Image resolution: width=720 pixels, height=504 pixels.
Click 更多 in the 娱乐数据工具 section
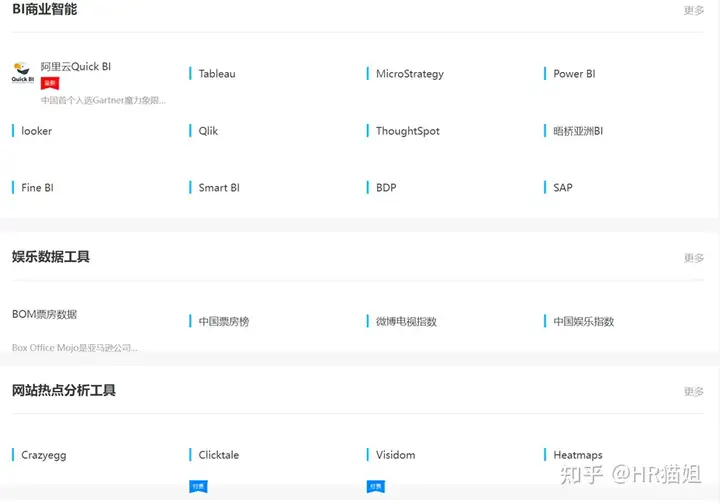pos(693,258)
